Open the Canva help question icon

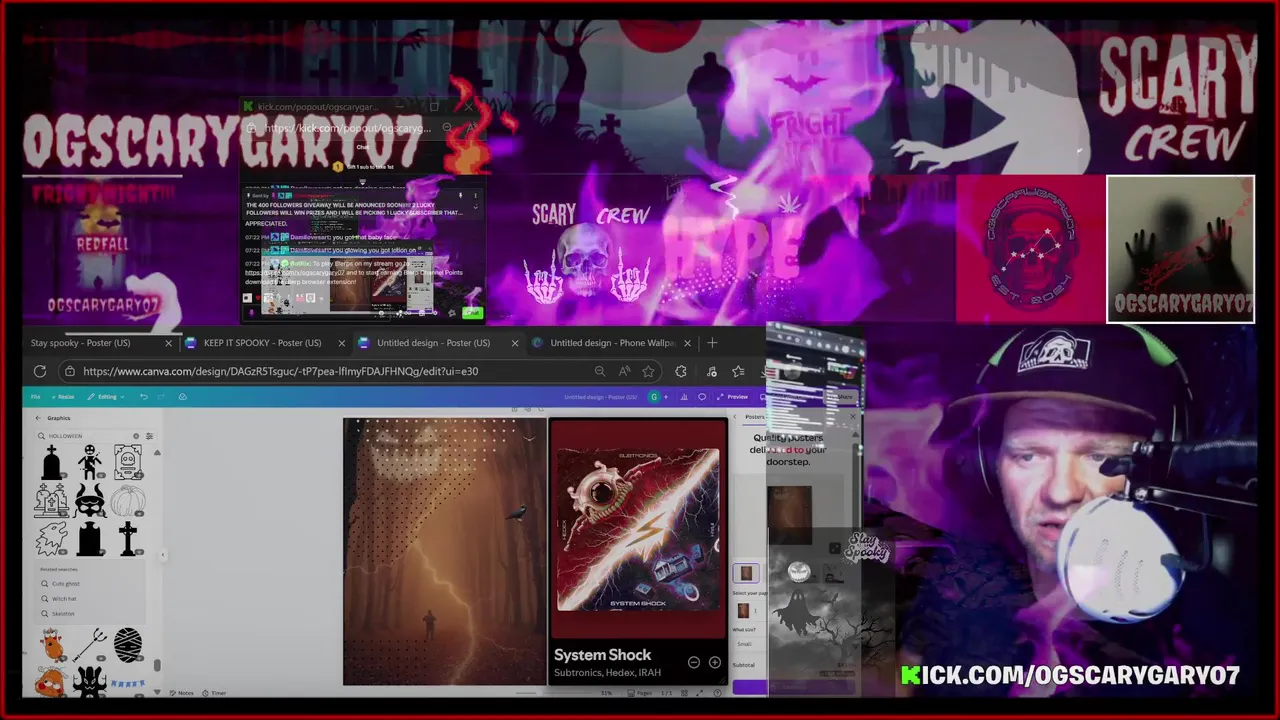[x=717, y=693]
